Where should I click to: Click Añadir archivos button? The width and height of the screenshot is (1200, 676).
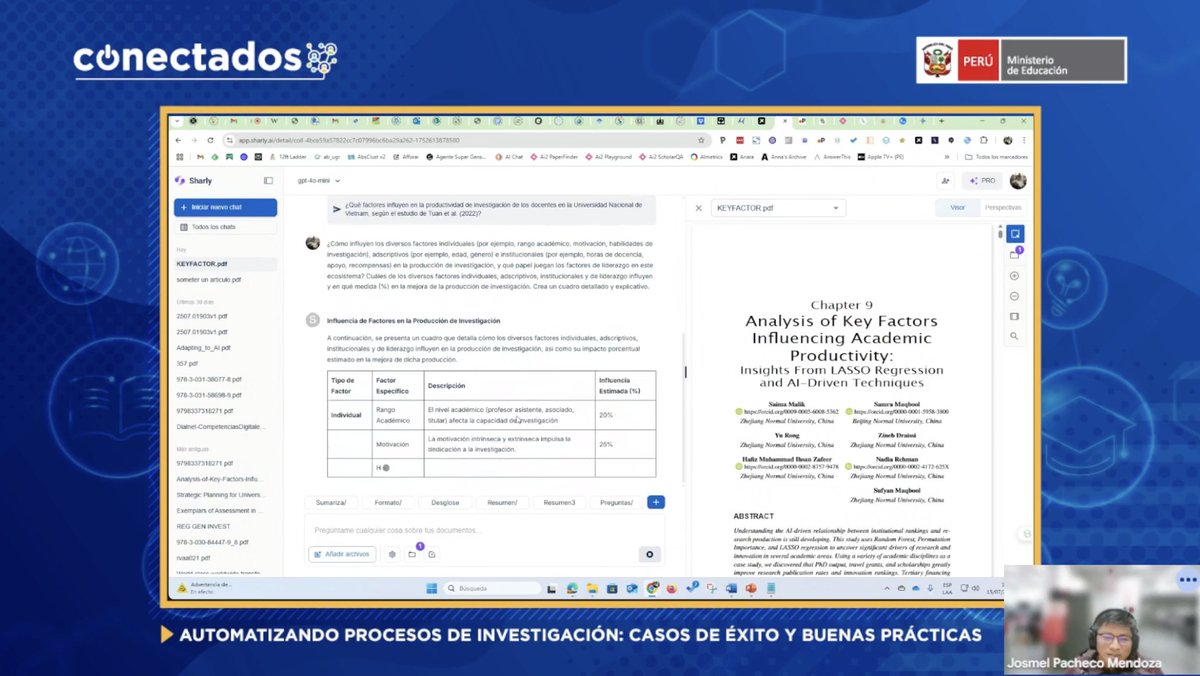tap(342, 554)
